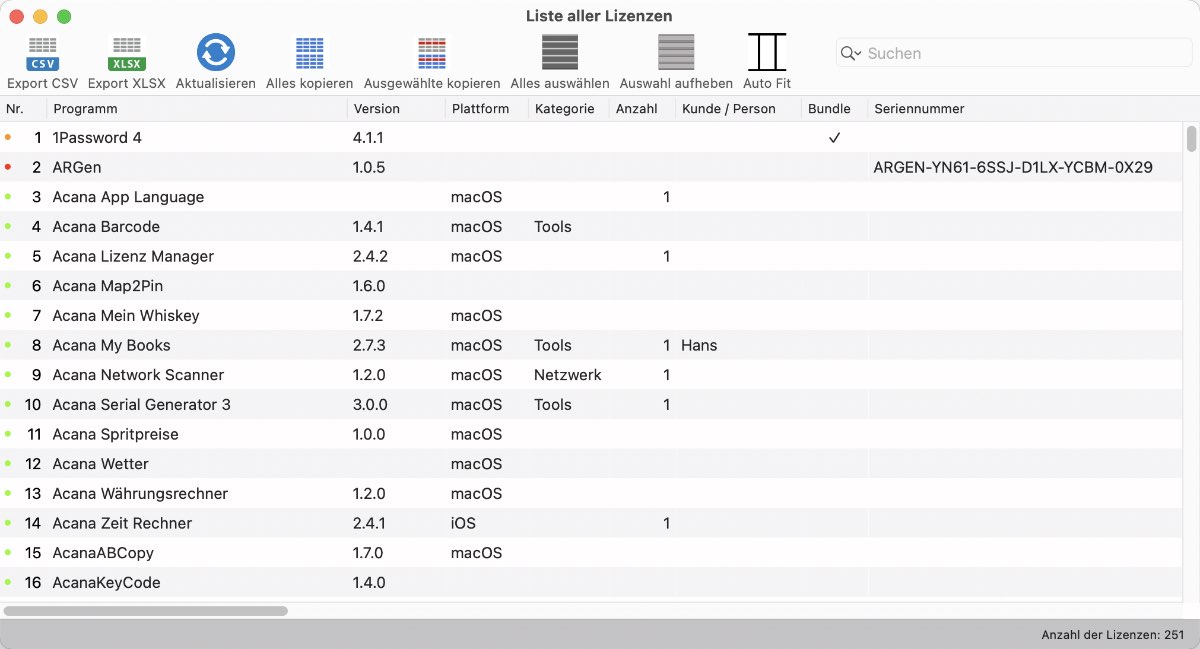Click the orange status dot of 1Password 4

pyautogui.click(x=8, y=137)
